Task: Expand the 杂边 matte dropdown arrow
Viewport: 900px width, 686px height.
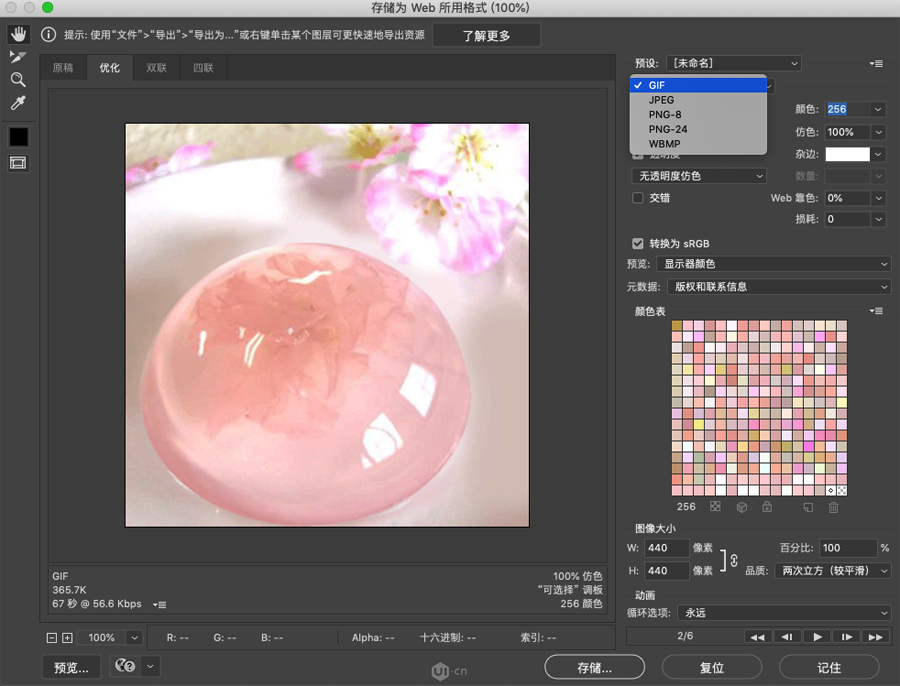Action: tap(878, 154)
